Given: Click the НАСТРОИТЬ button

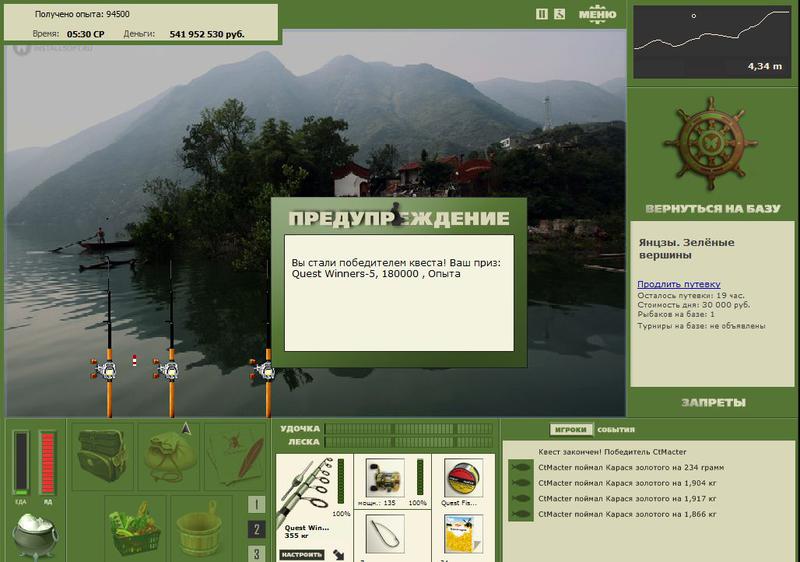Looking at the screenshot, I should [x=302, y=554].
